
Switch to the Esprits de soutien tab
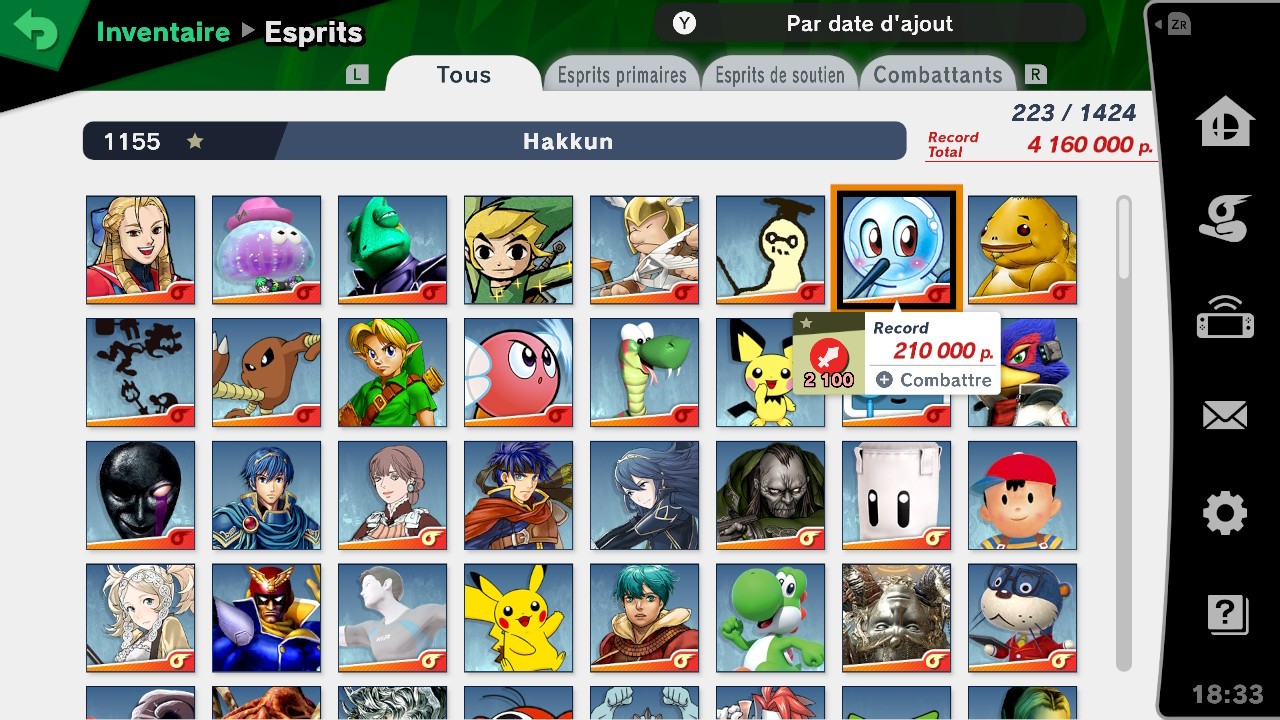click(x=780, y=75)
